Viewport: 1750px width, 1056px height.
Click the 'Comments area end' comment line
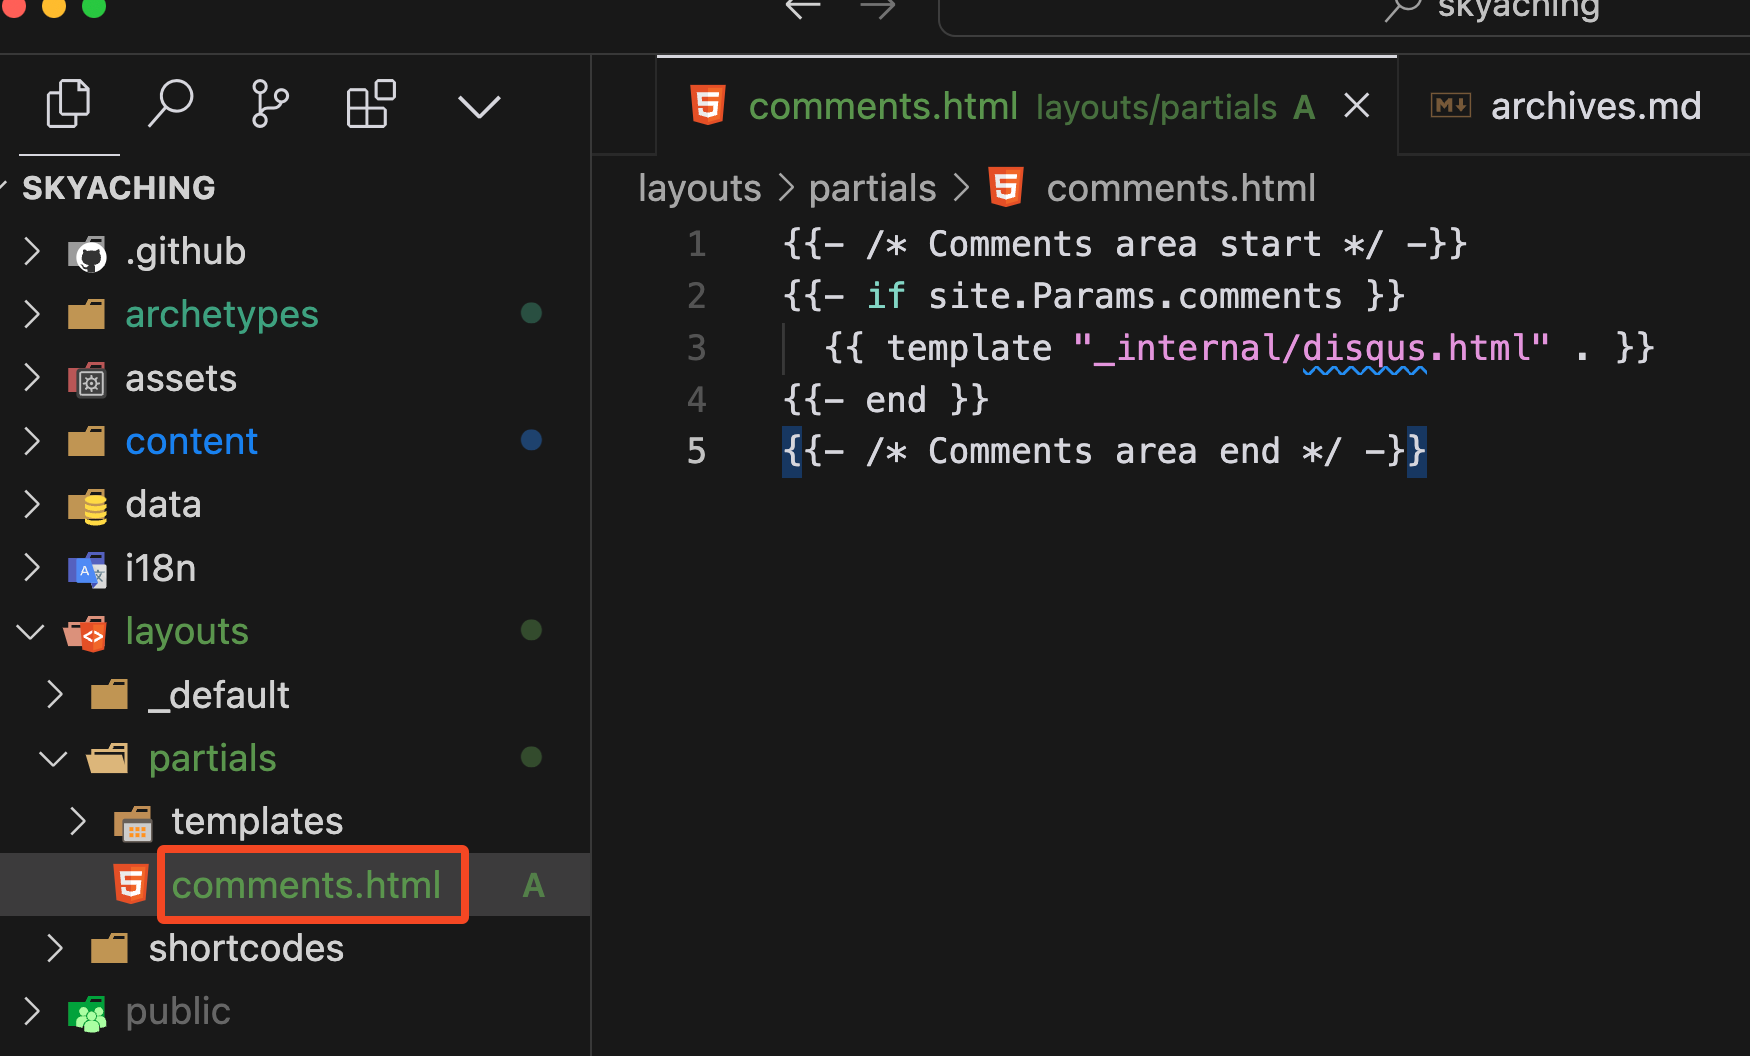(x=1104, y=451)
